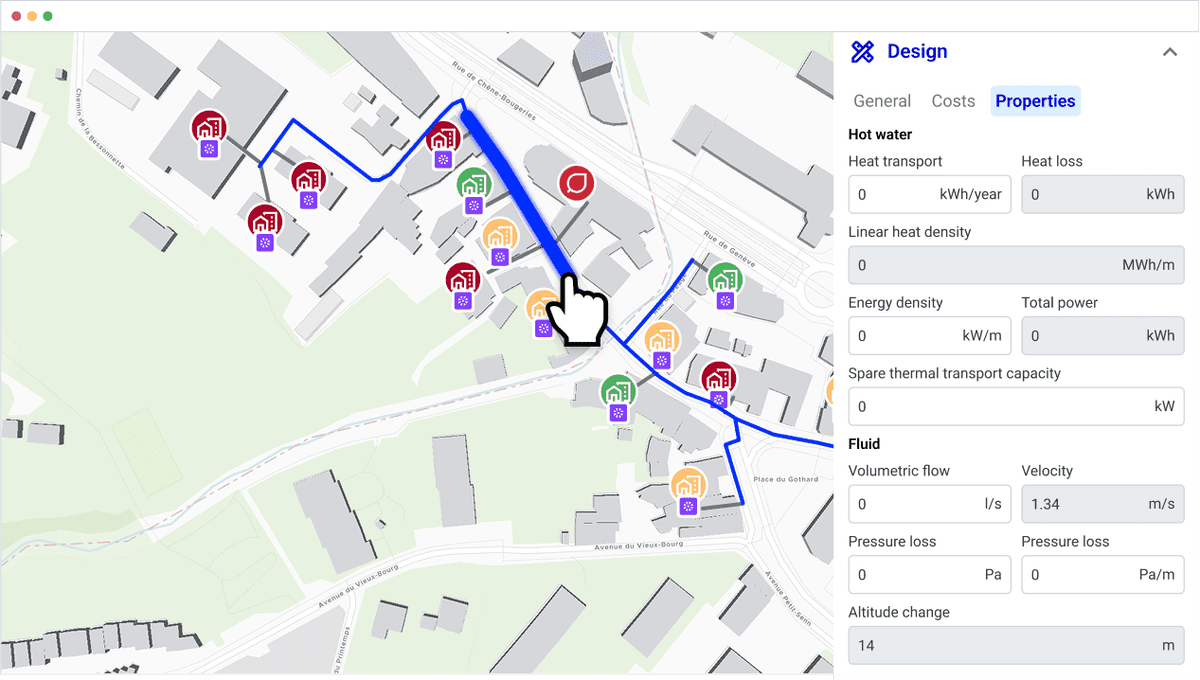Image resolution: width=1200 pixels, height=680 pixels.
Task: Edit the Energy density kW/m field
Action: [x=930, y=336]
